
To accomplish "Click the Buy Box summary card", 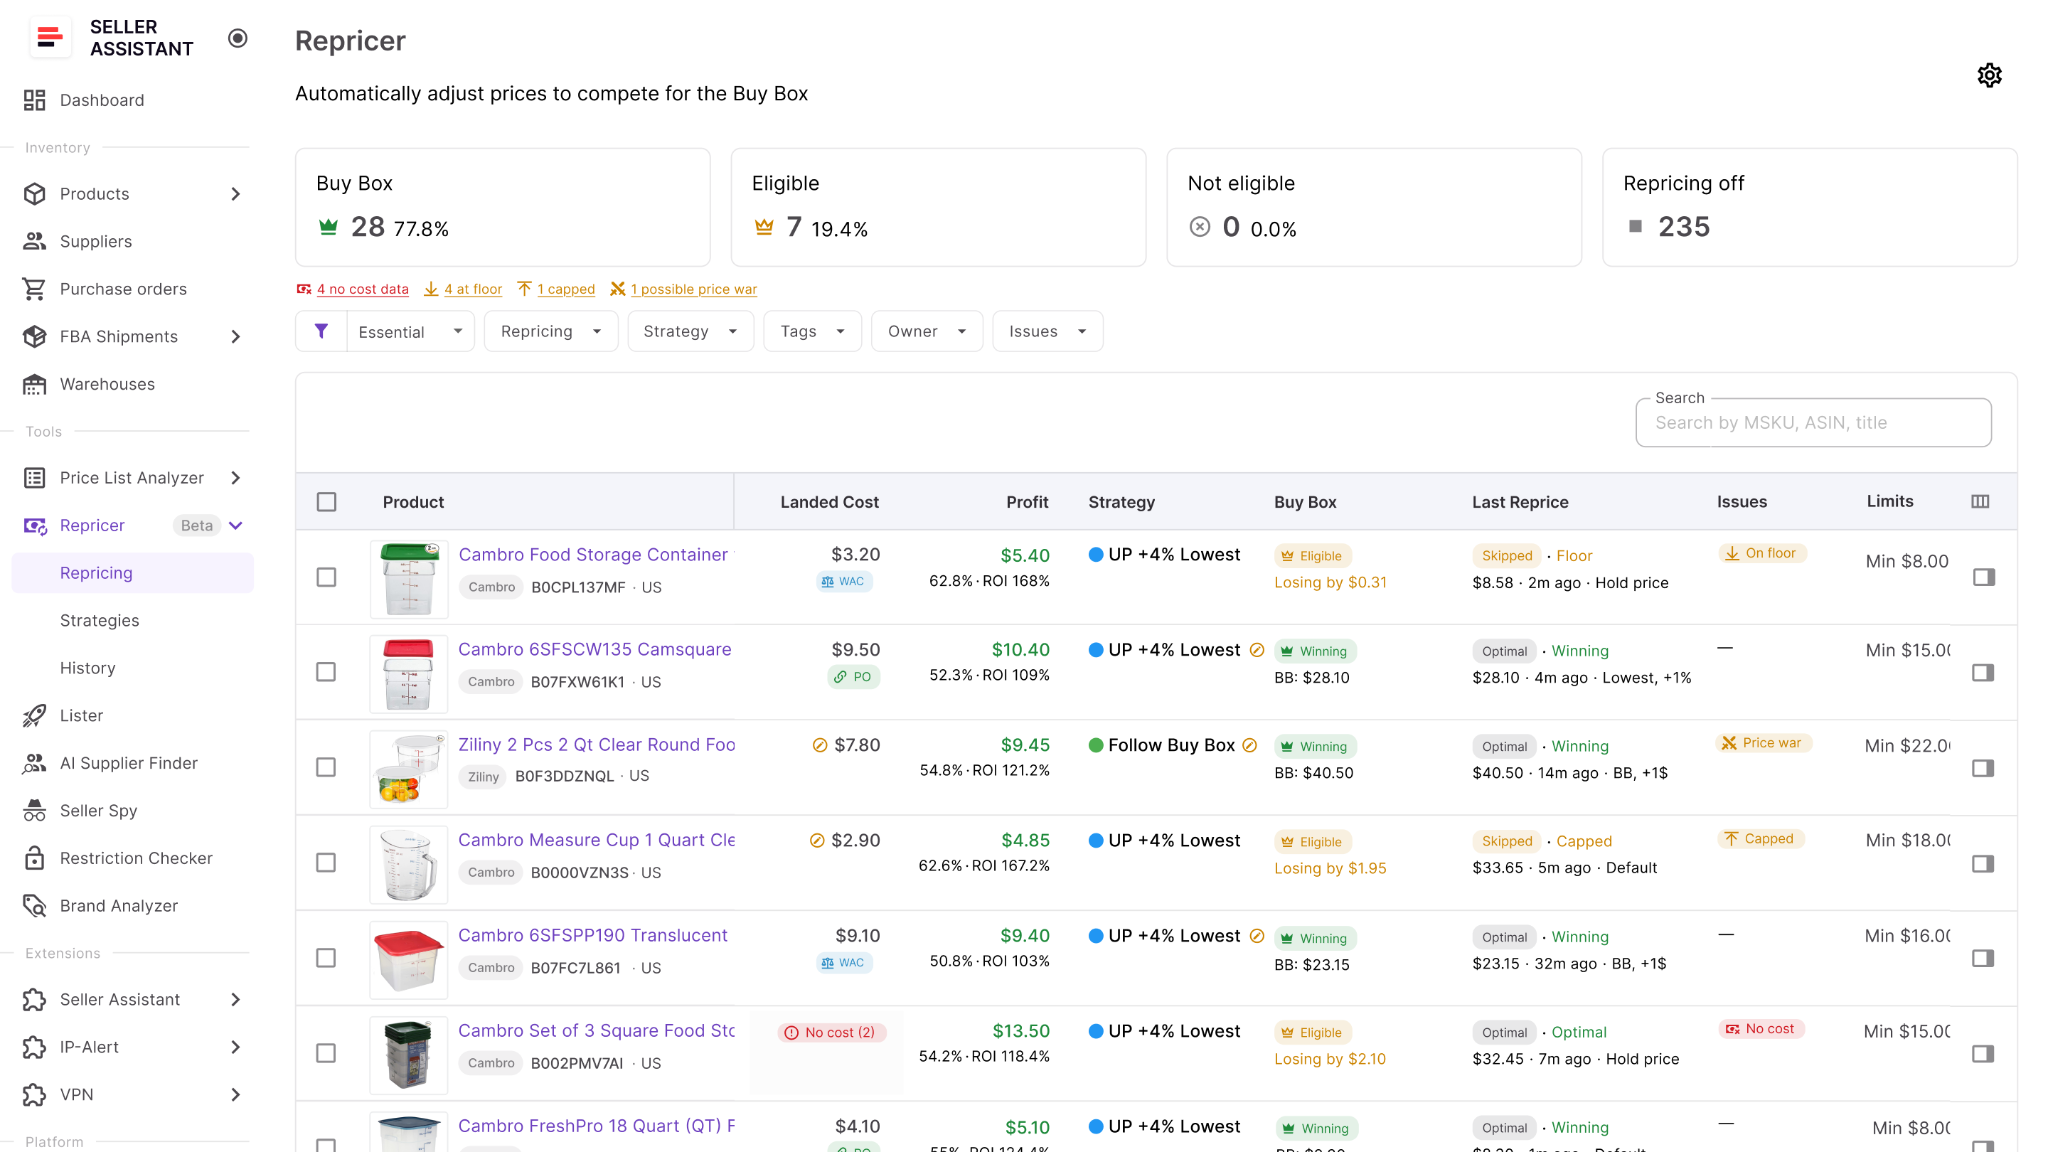I will 503,207.
